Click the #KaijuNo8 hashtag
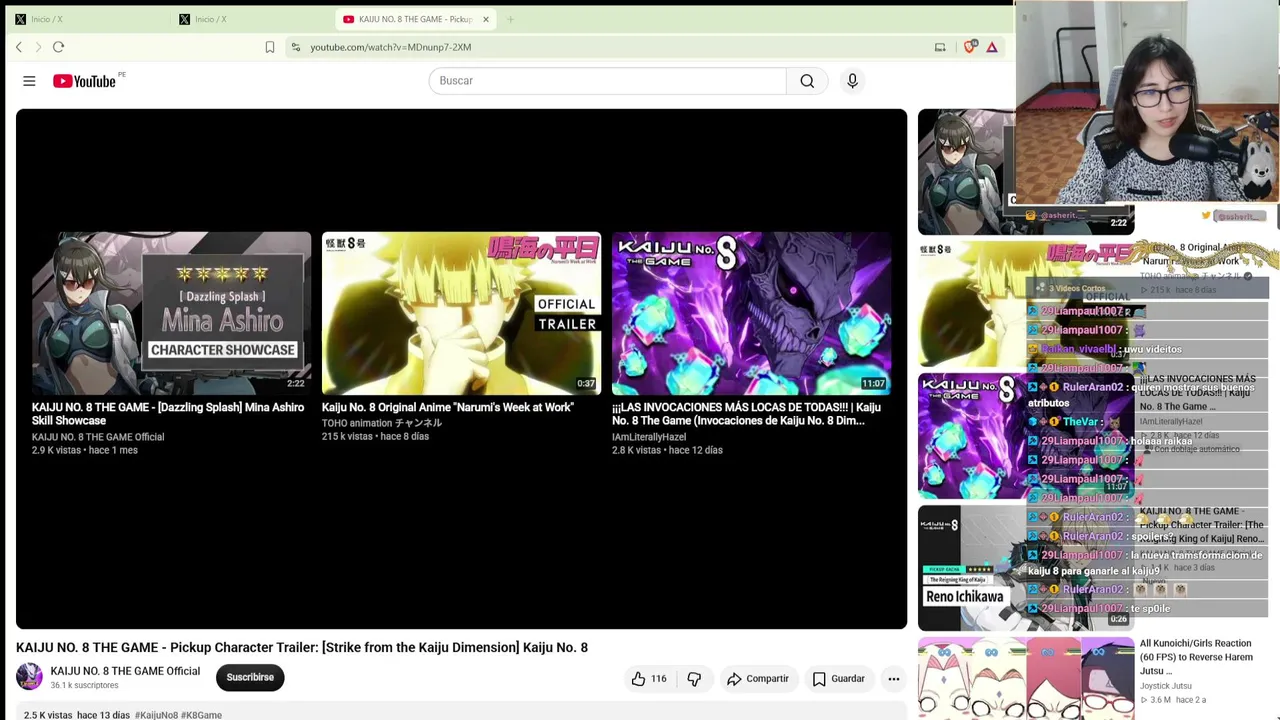 pos(156,715)
